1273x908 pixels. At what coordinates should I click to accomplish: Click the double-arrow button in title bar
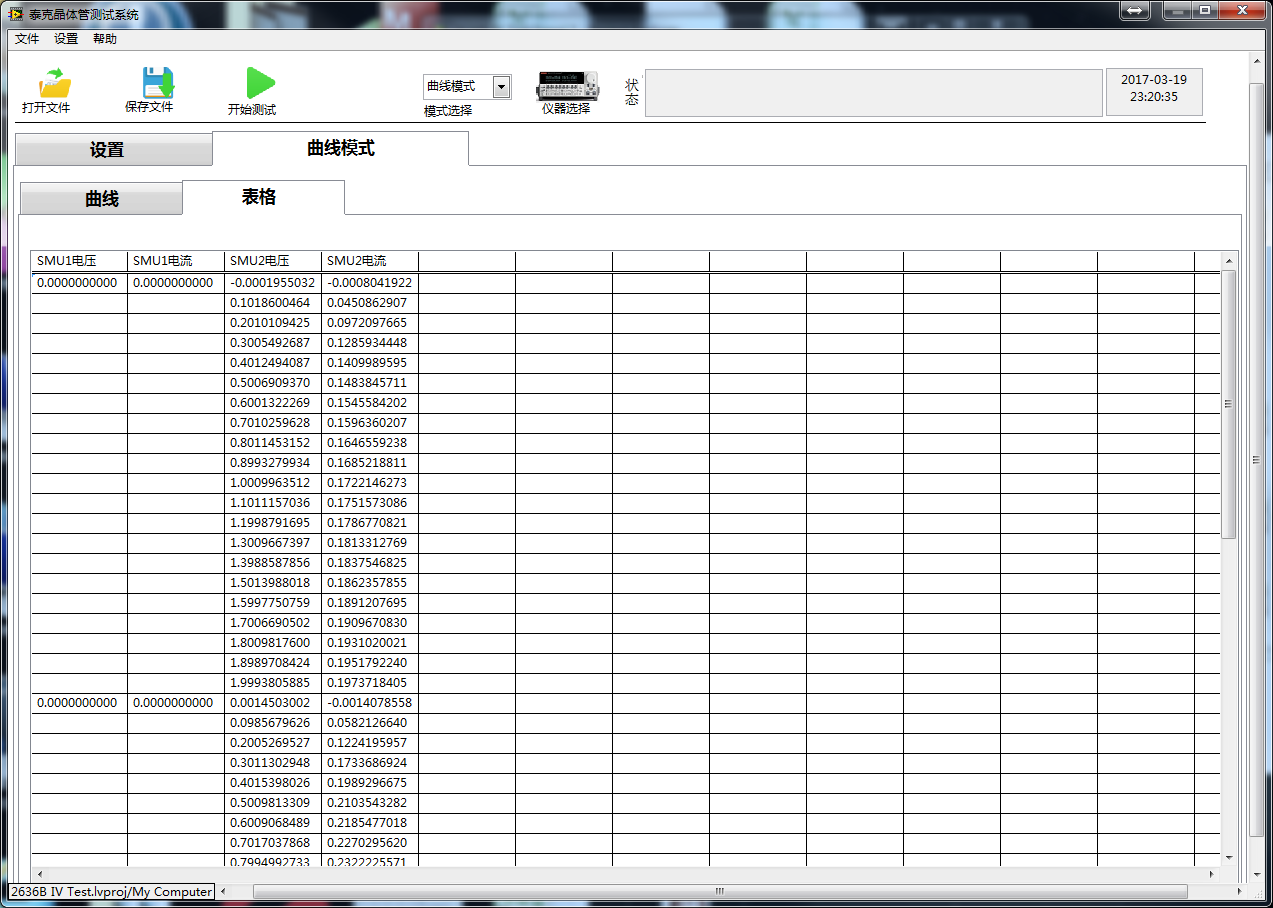pyautogui.click(x=1134, y=11)
